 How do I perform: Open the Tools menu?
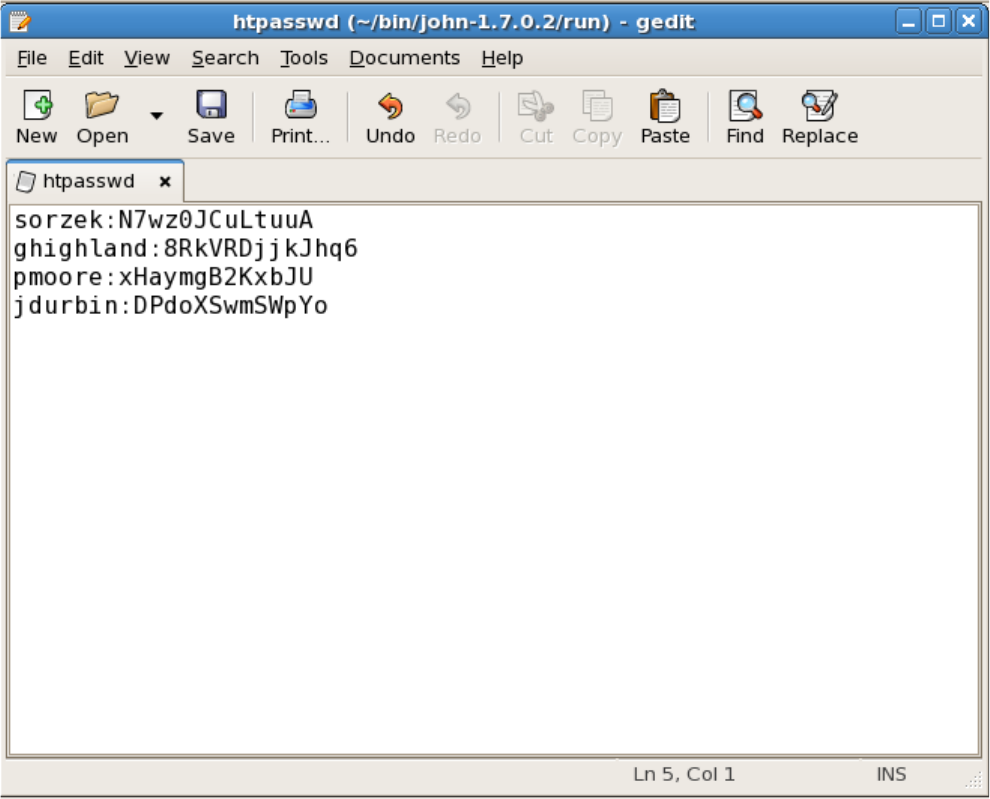[x=304, y=58]
